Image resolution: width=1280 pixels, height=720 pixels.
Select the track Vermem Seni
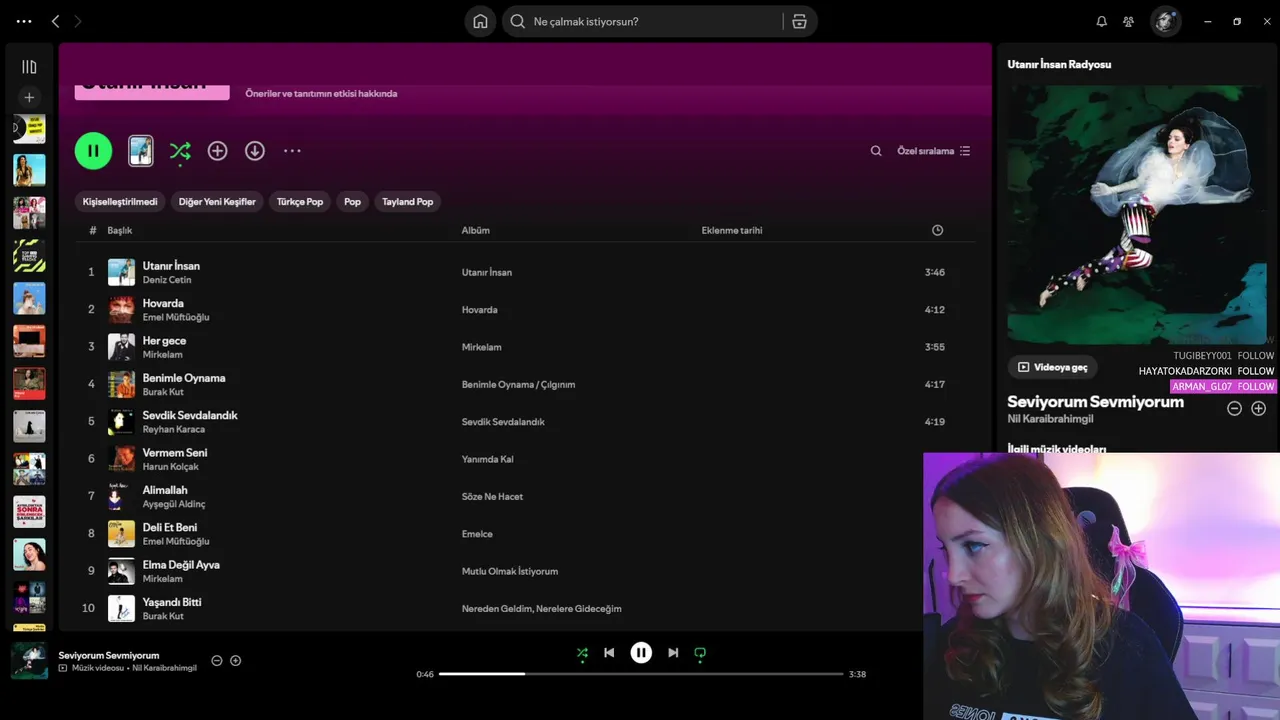click(175, 453)
